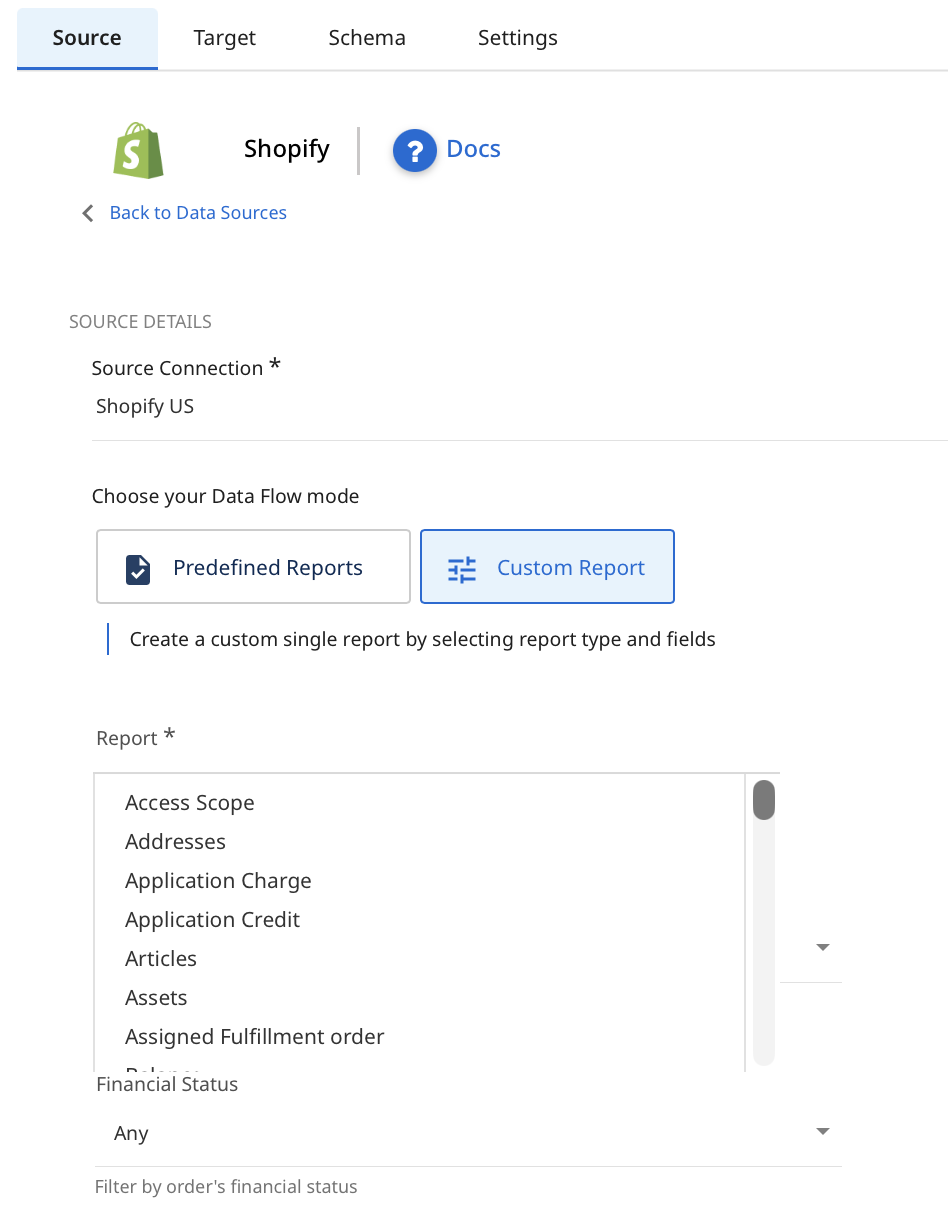948x1222 pixels.
Task: Choose Access Scope from report list
Action: [189, 803]
